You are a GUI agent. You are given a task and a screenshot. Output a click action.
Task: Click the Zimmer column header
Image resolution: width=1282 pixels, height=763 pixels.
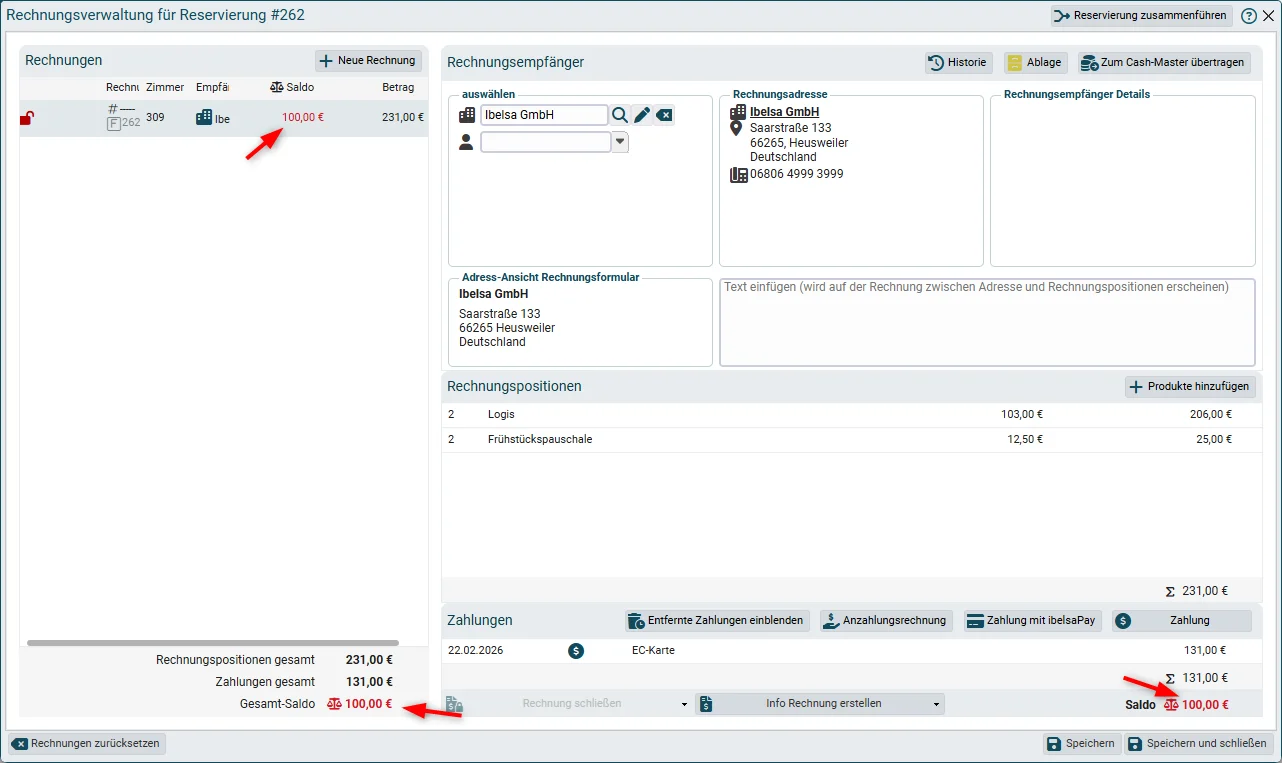click(165, 88)
